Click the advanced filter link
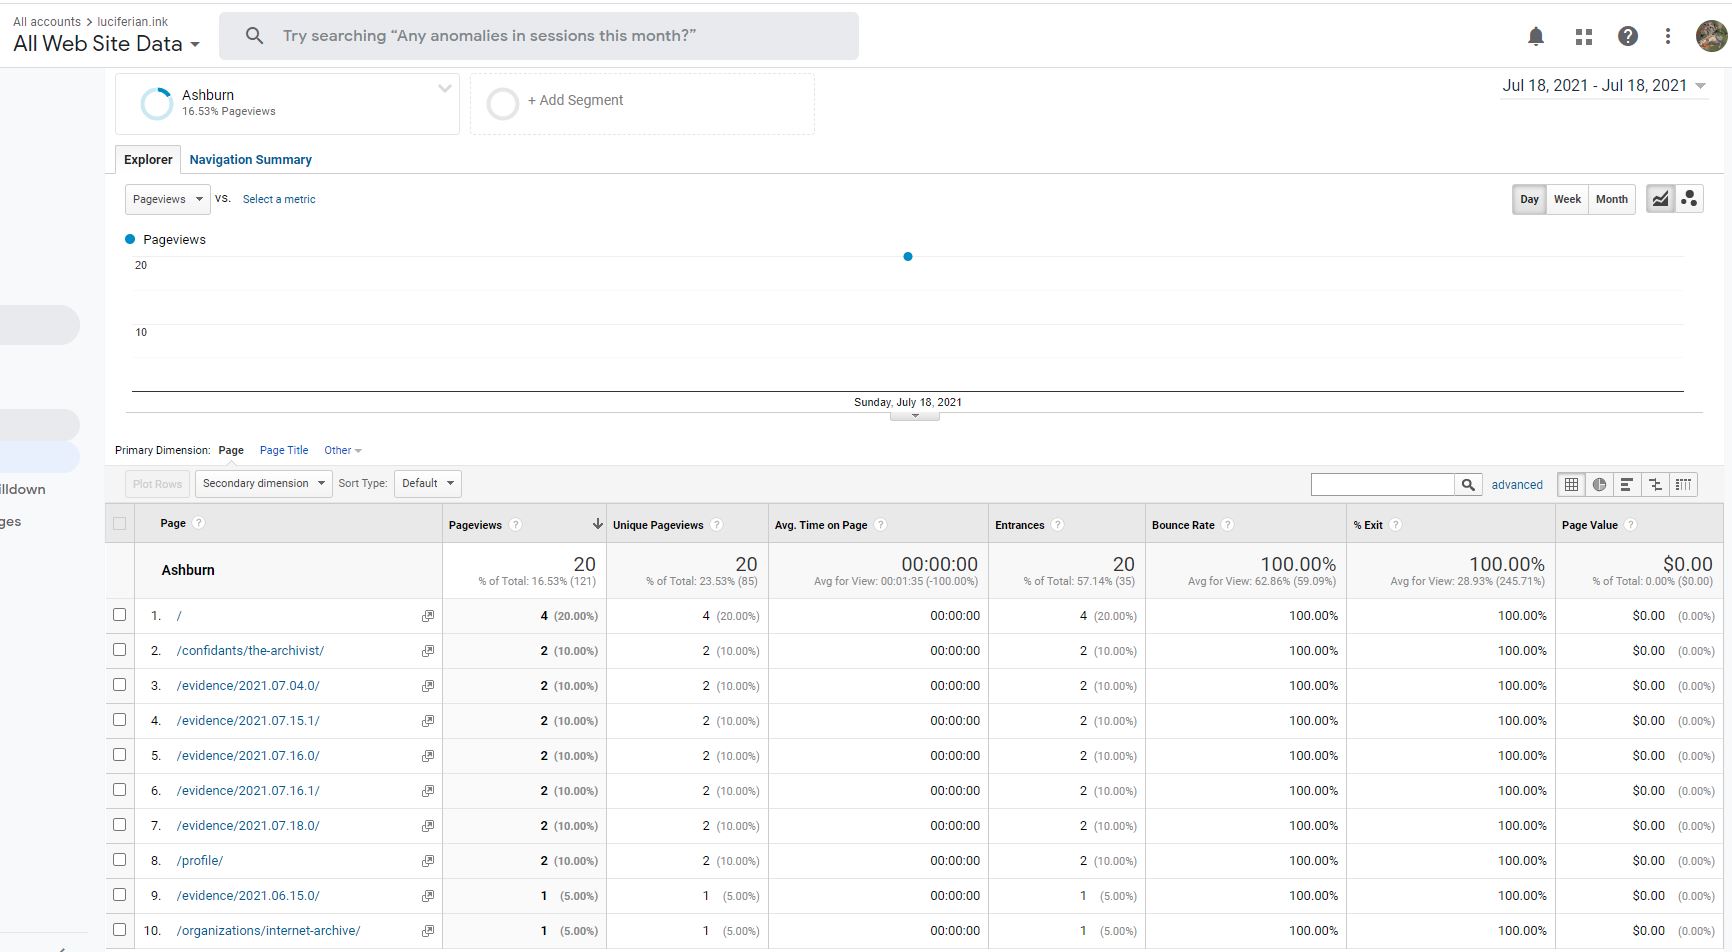This screenshot has width=1732, height=952. coord(1517,485)
